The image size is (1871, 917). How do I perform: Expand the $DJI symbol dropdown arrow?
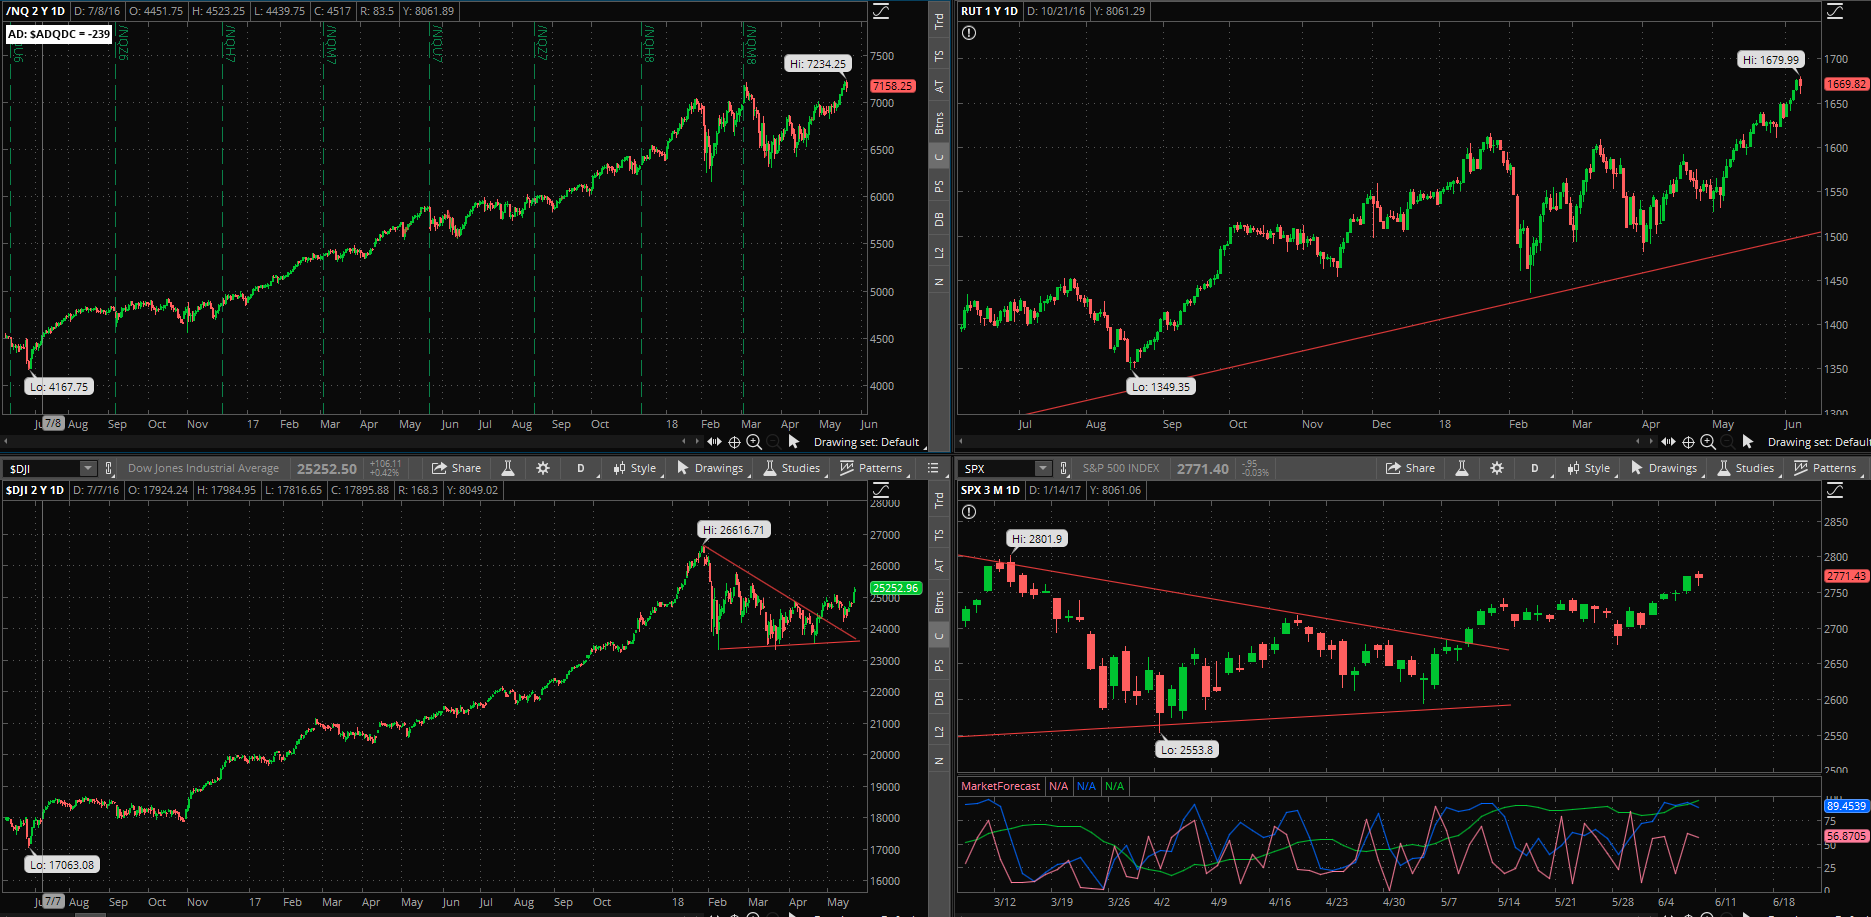point(88,468)
